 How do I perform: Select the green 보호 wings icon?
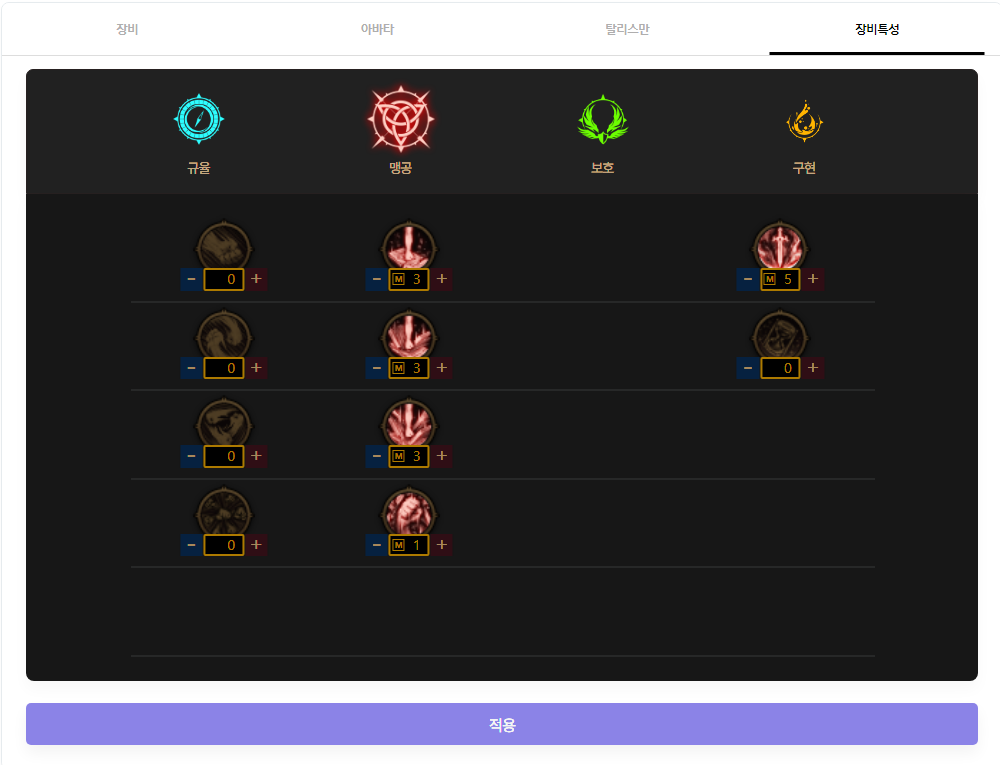coord(603,119)
